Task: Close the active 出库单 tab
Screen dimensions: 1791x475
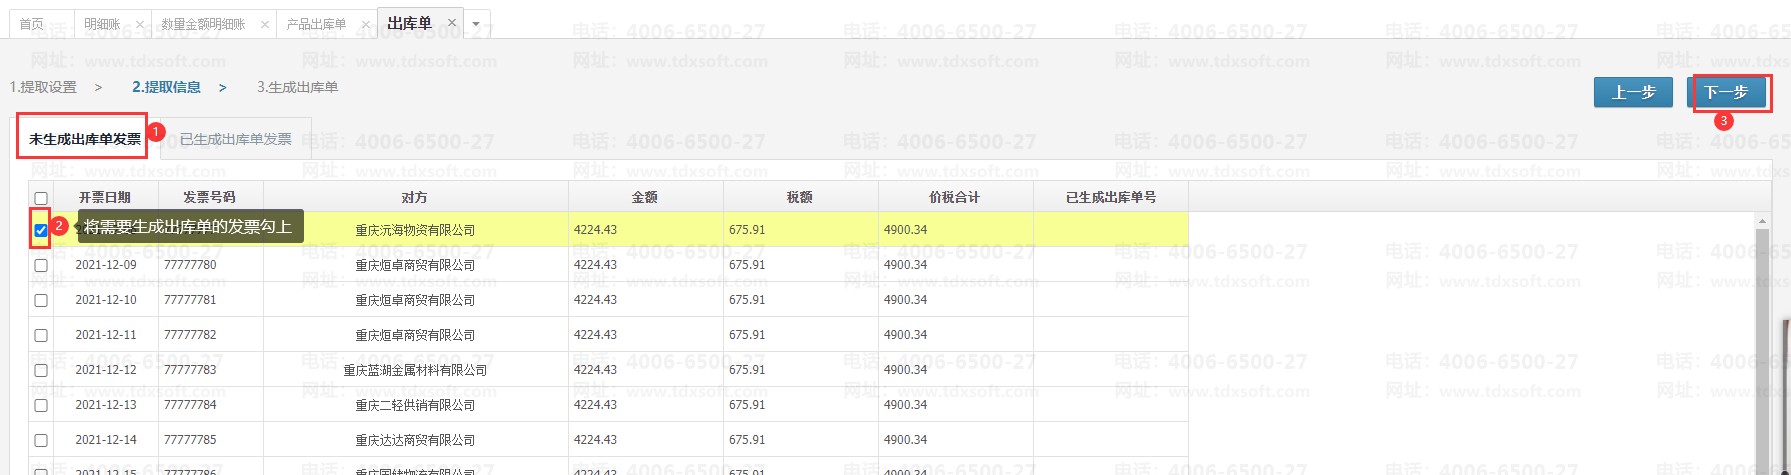Action: (452, 22)
